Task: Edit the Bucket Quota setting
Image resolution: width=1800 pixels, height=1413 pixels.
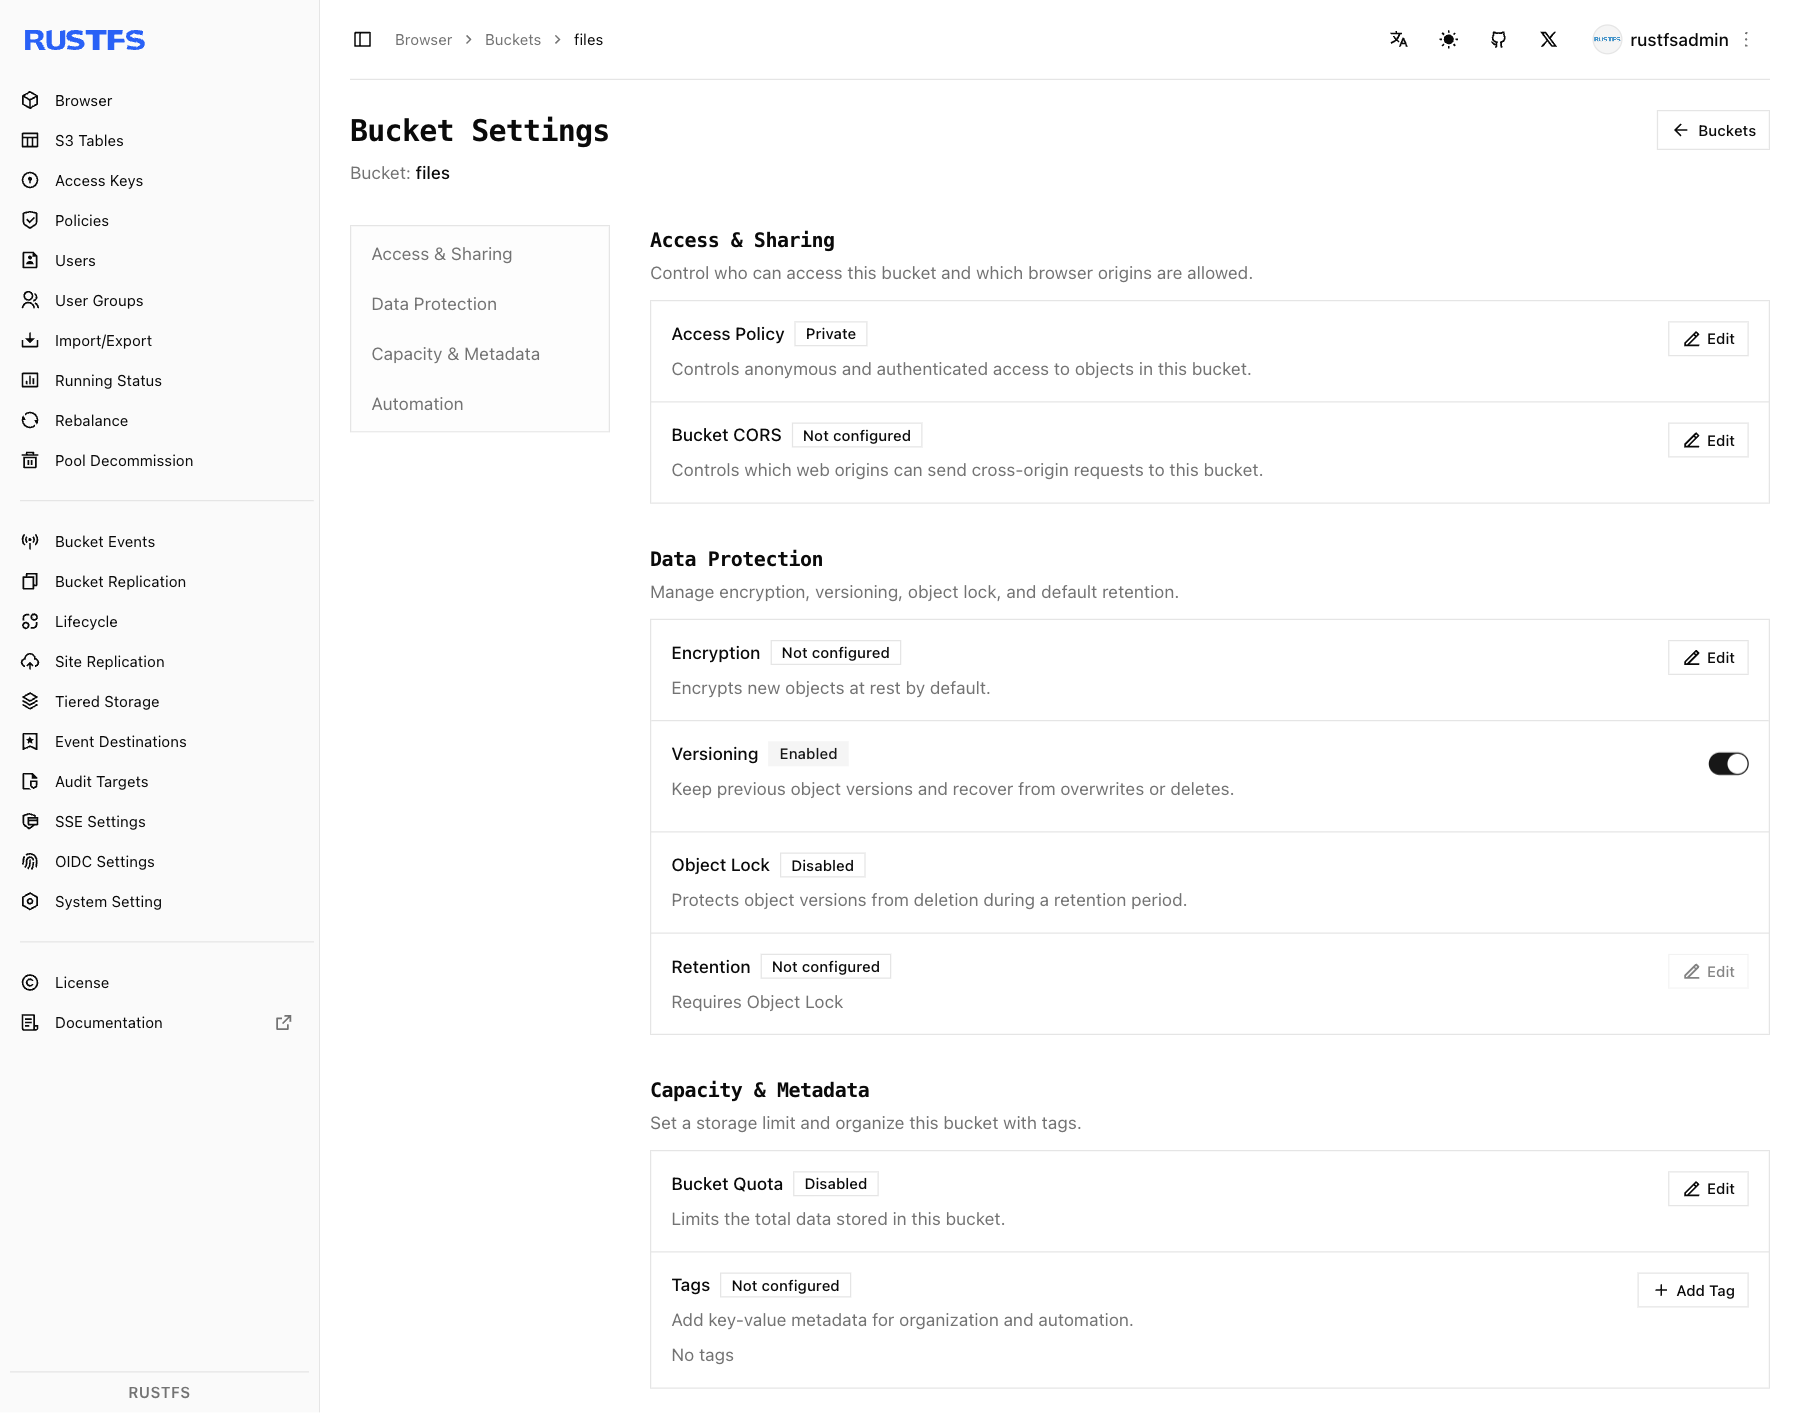Action: pyautogui.click(x=1708, y=1189)
